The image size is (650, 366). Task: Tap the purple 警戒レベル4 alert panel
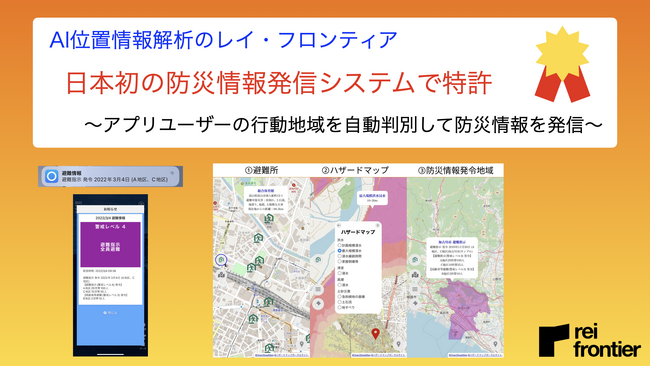pyautogui.click(x=110, y=245)
